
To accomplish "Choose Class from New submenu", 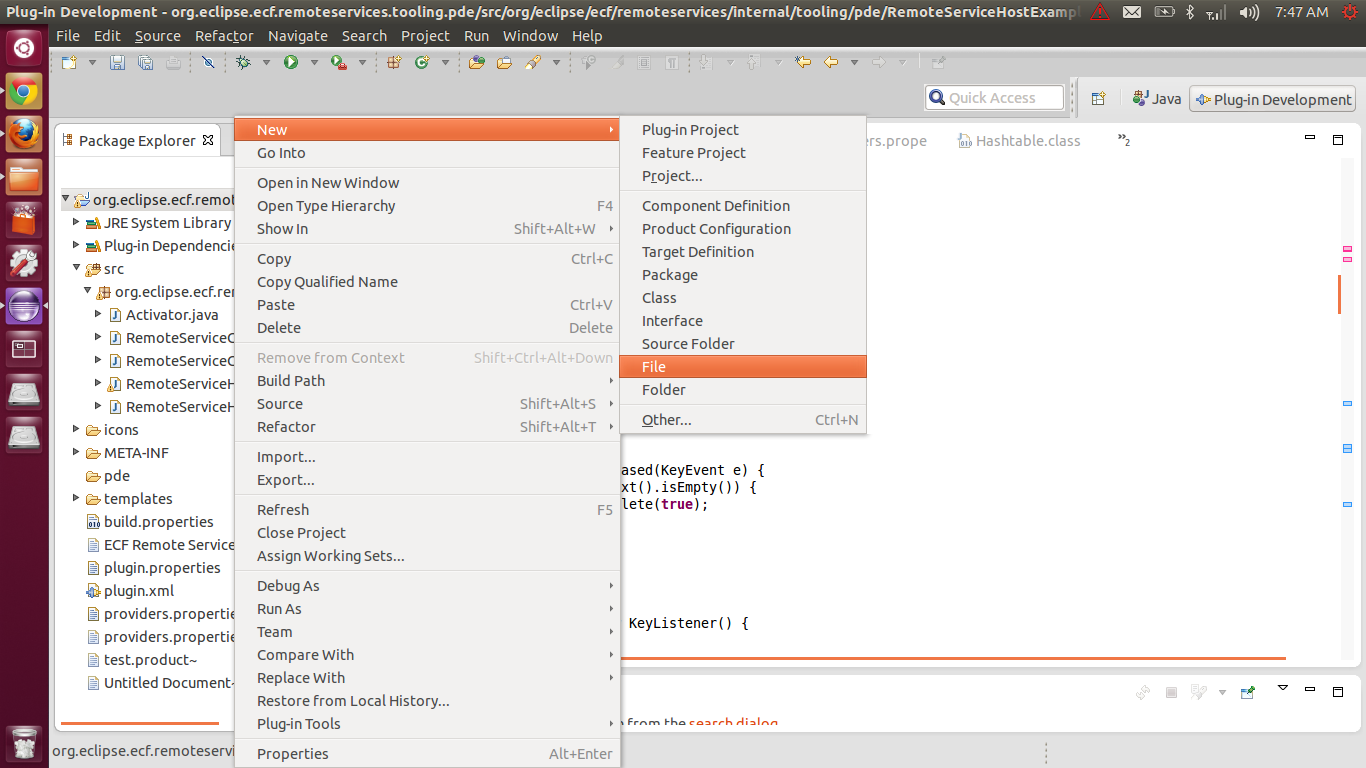I will [743, 297].
